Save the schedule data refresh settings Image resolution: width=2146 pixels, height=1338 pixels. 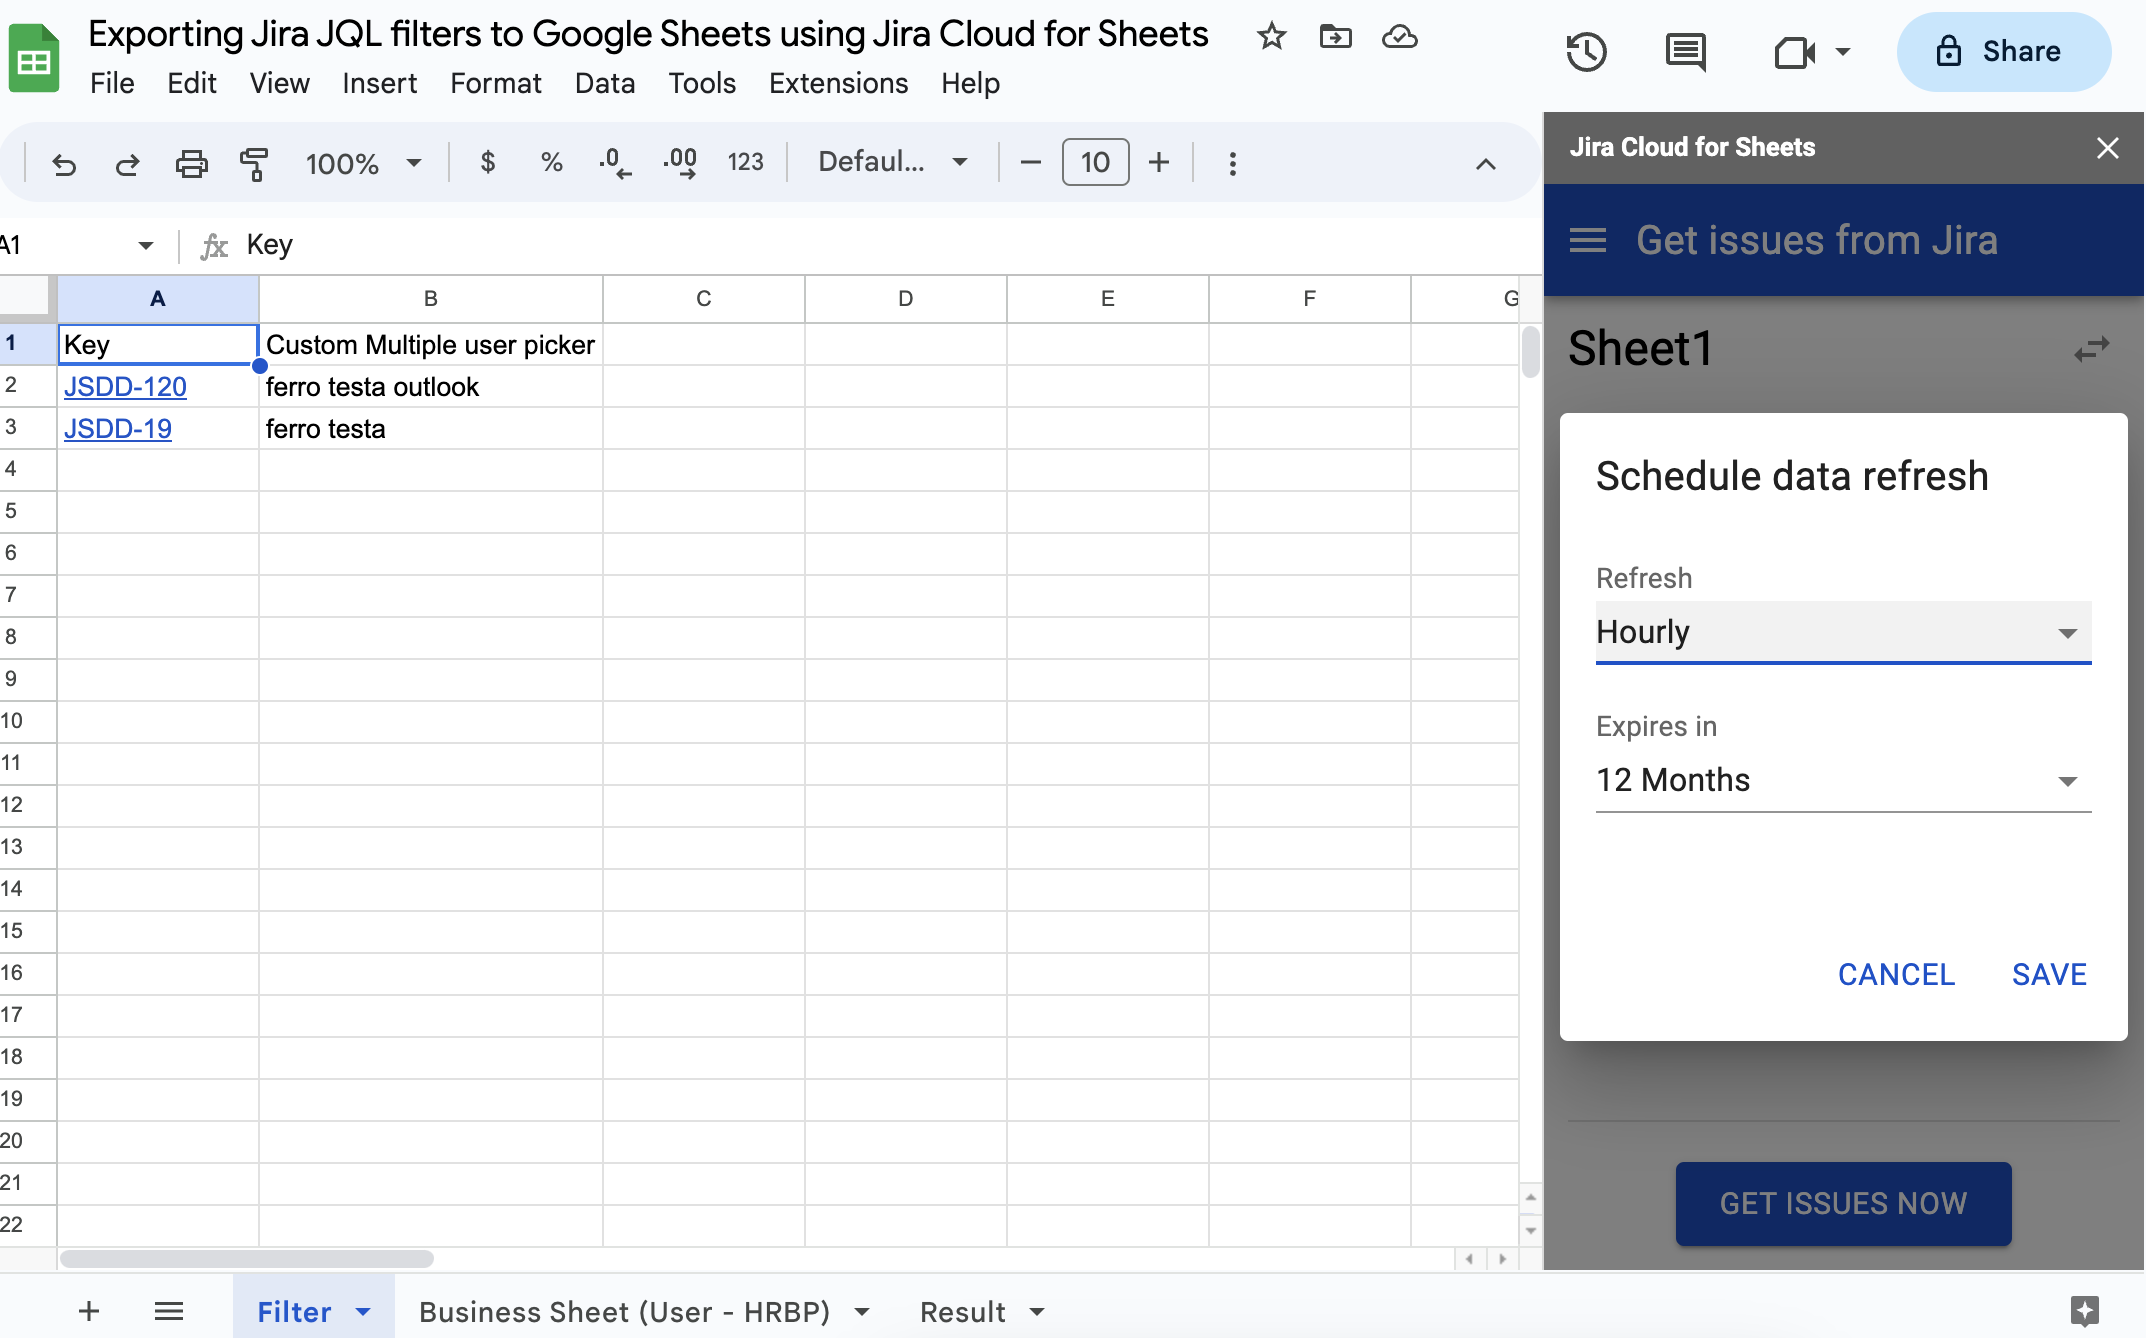point(2049,975)
